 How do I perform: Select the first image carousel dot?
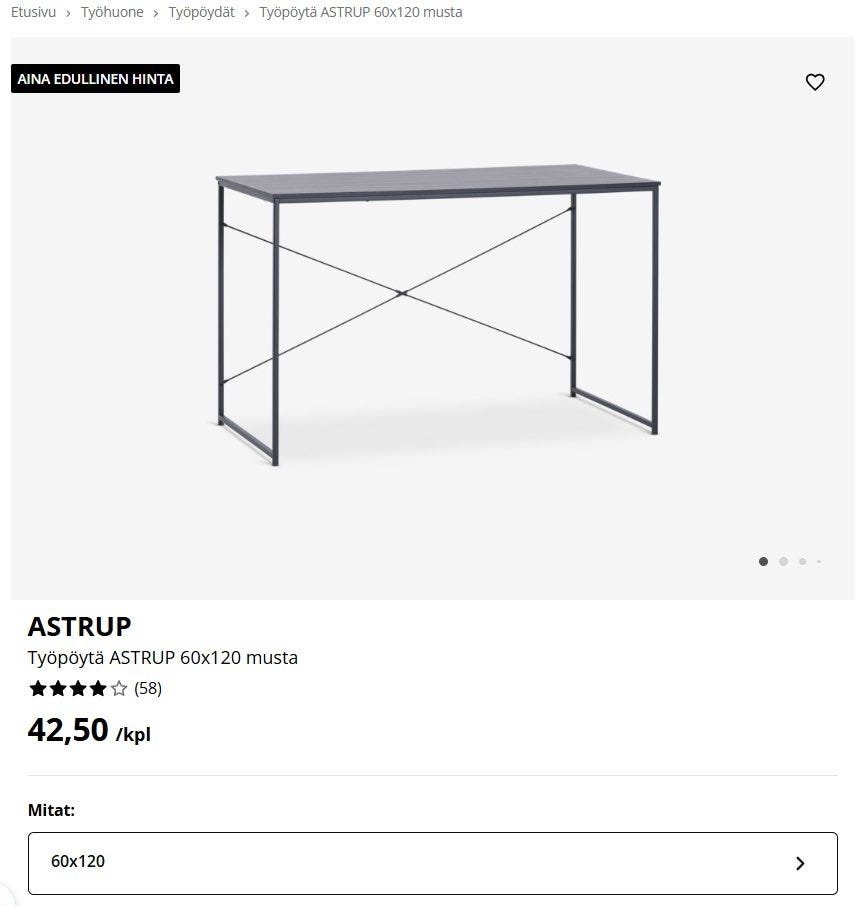pyautogui.click(x=764, y=562)
